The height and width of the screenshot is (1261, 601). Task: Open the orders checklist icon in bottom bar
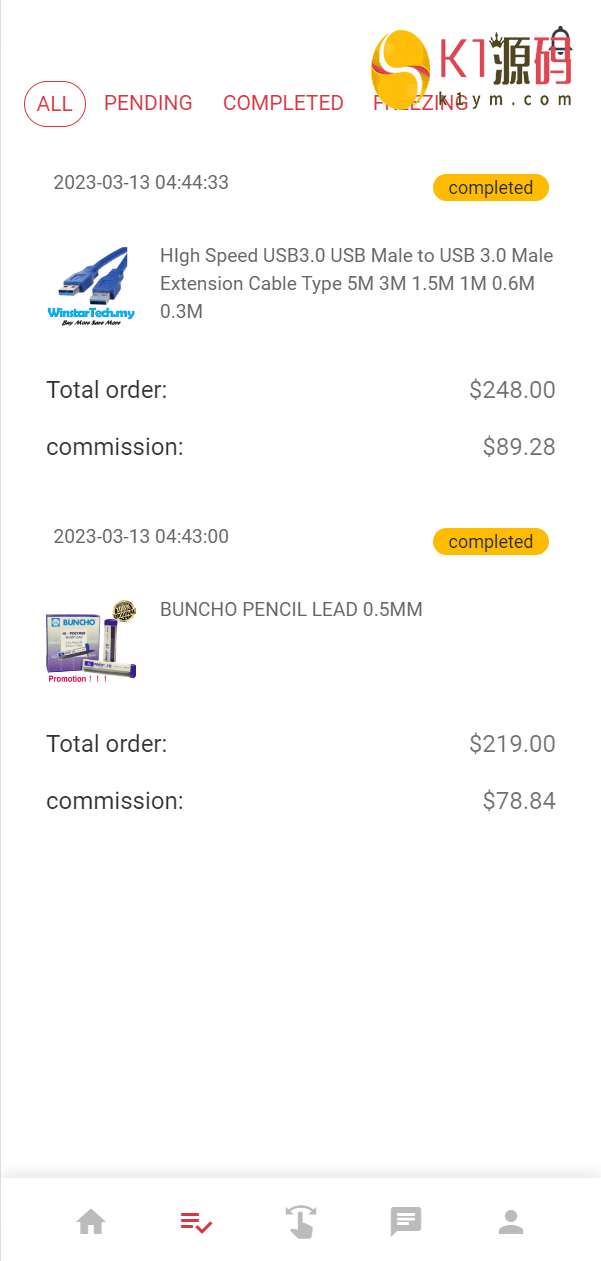[196, 1222]
